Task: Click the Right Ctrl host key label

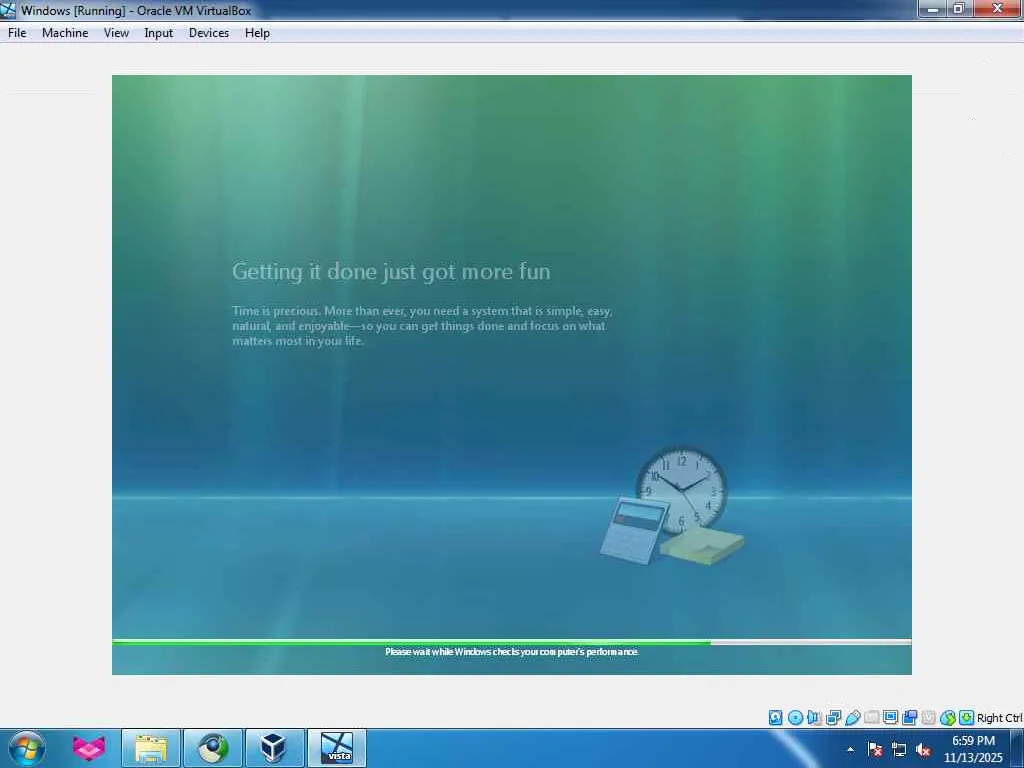Action: click(999, 718)
